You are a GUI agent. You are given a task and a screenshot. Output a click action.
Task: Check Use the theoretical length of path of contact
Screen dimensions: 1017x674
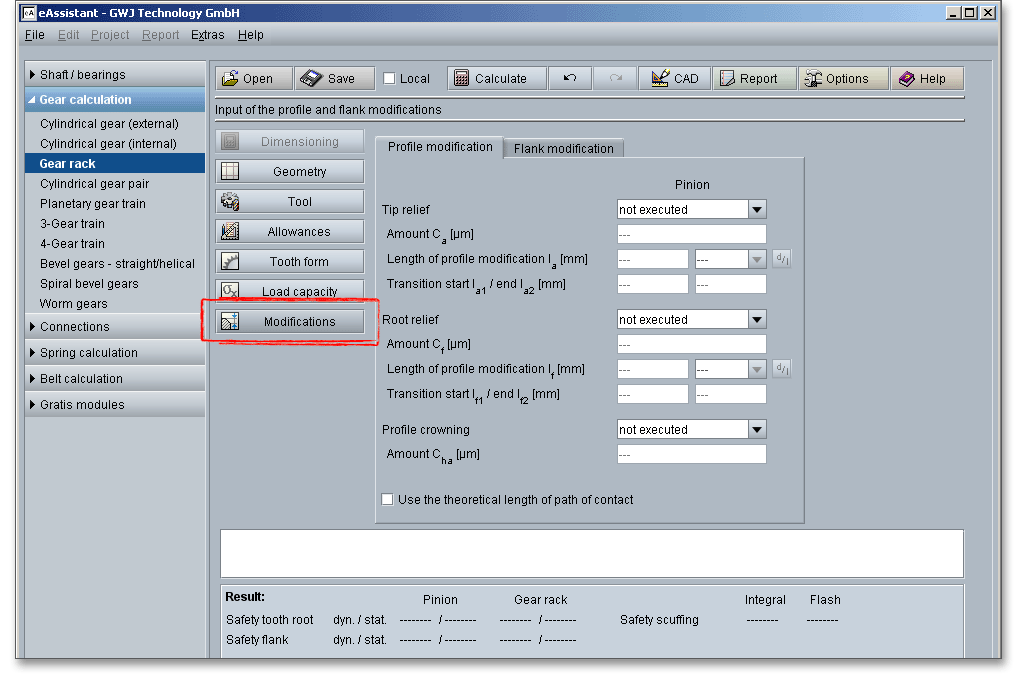point(388,500)
